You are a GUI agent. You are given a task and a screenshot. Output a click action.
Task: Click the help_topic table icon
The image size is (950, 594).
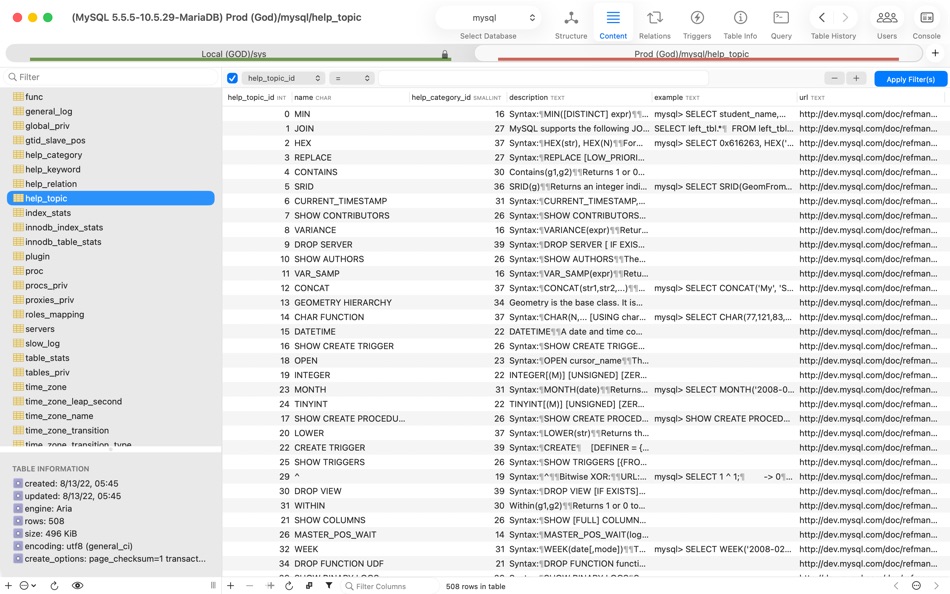pyautogui.click(x=18, y=198)
